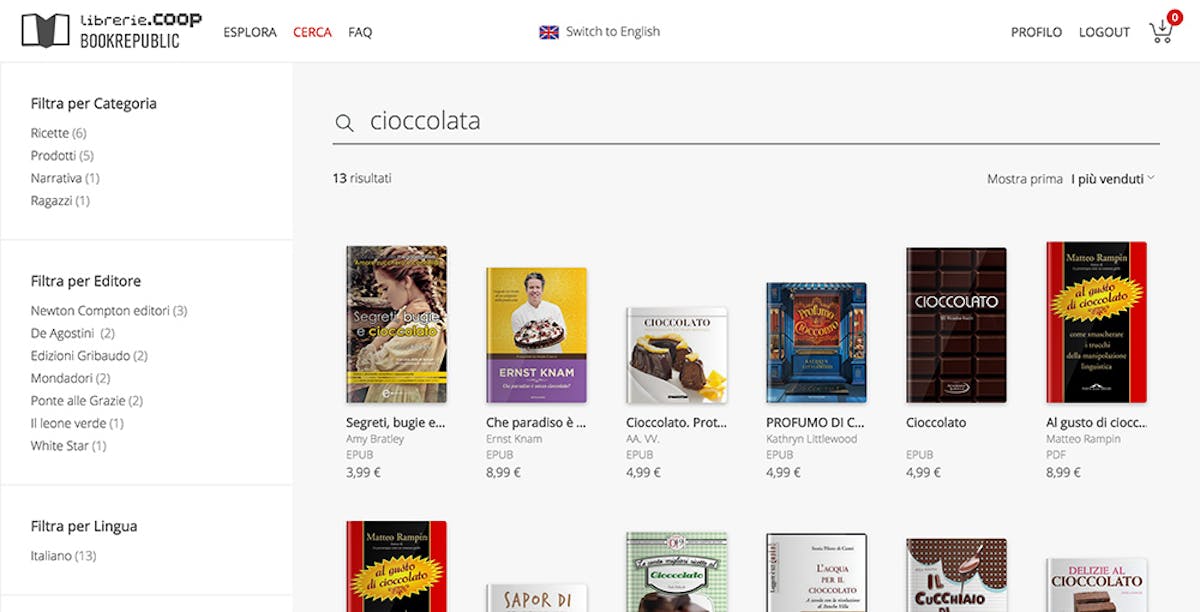This screenshot has height=612, width=1200.
Task: Open the FAQ page
Action: (360, 32)
